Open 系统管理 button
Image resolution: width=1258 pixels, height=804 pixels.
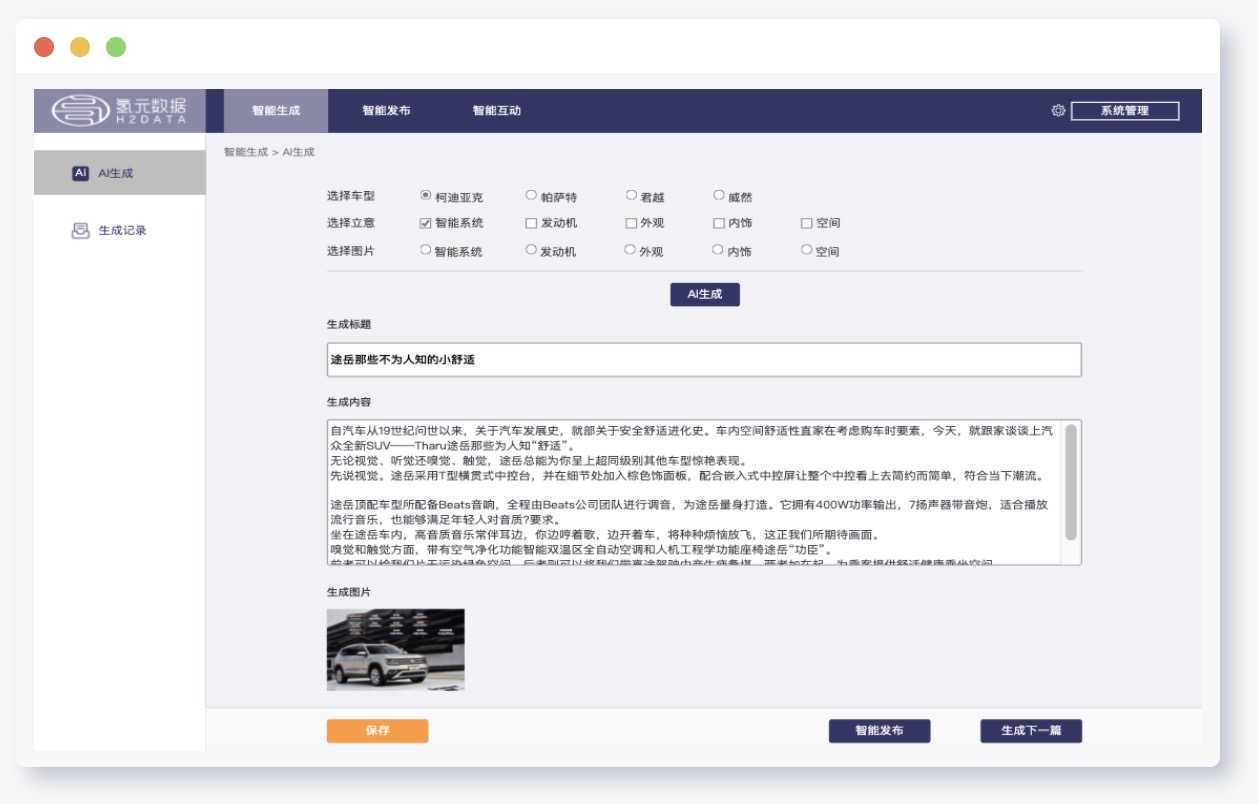(1125, 111)
